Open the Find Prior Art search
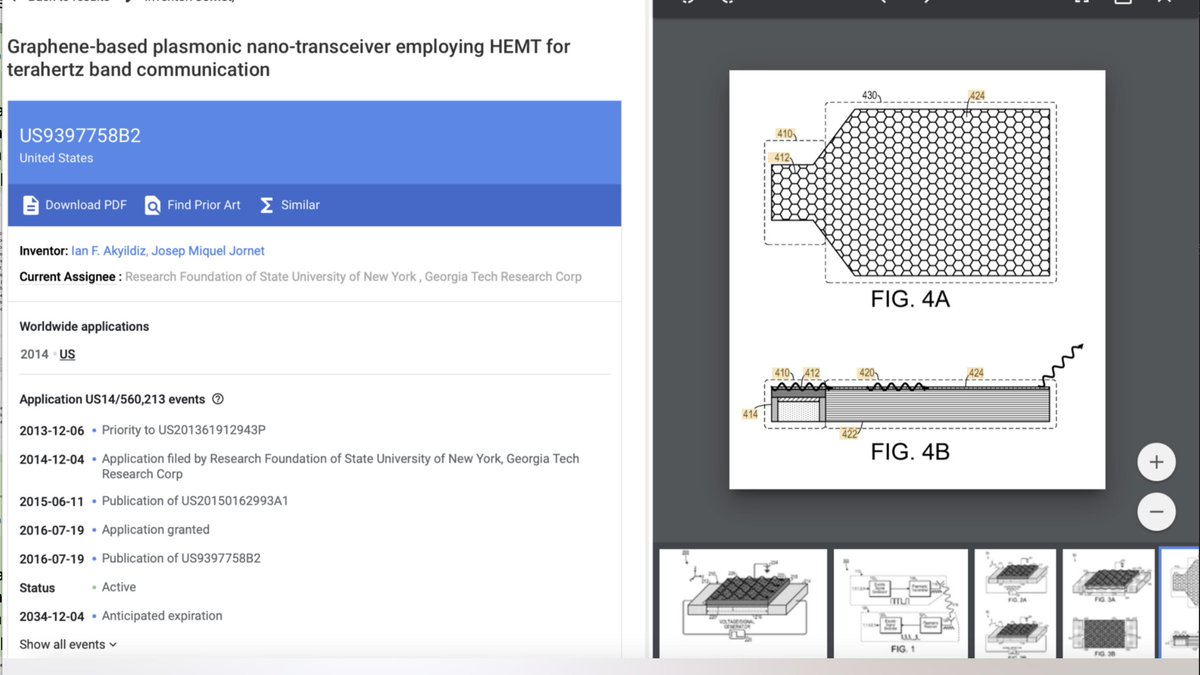 [x=192, y=205]
